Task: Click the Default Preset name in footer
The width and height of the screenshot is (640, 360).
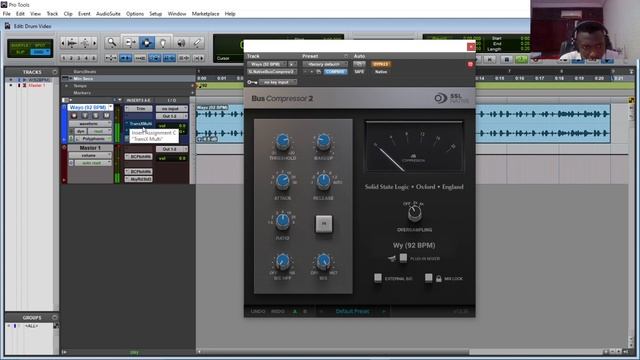Action: pyautogui.click(x=352, y=311)
